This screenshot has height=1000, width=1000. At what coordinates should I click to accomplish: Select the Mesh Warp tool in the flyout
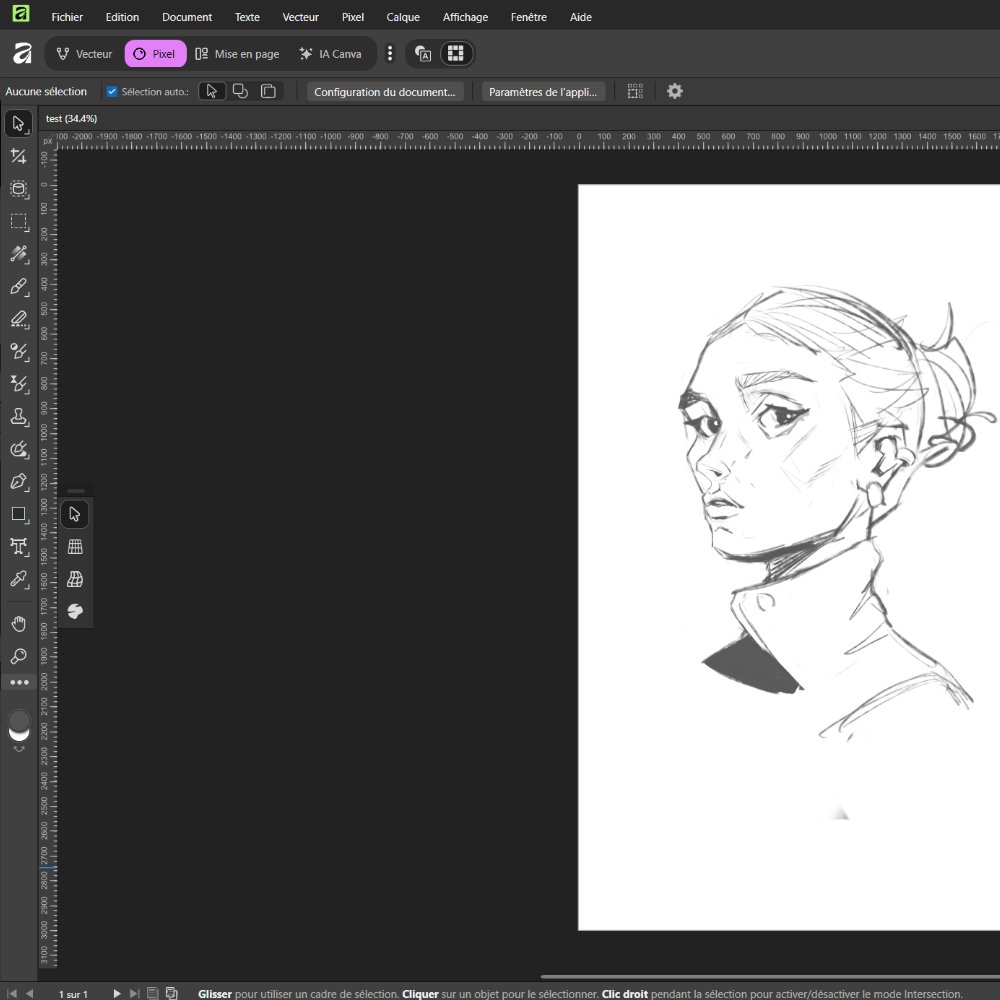[x=75, y=579]
